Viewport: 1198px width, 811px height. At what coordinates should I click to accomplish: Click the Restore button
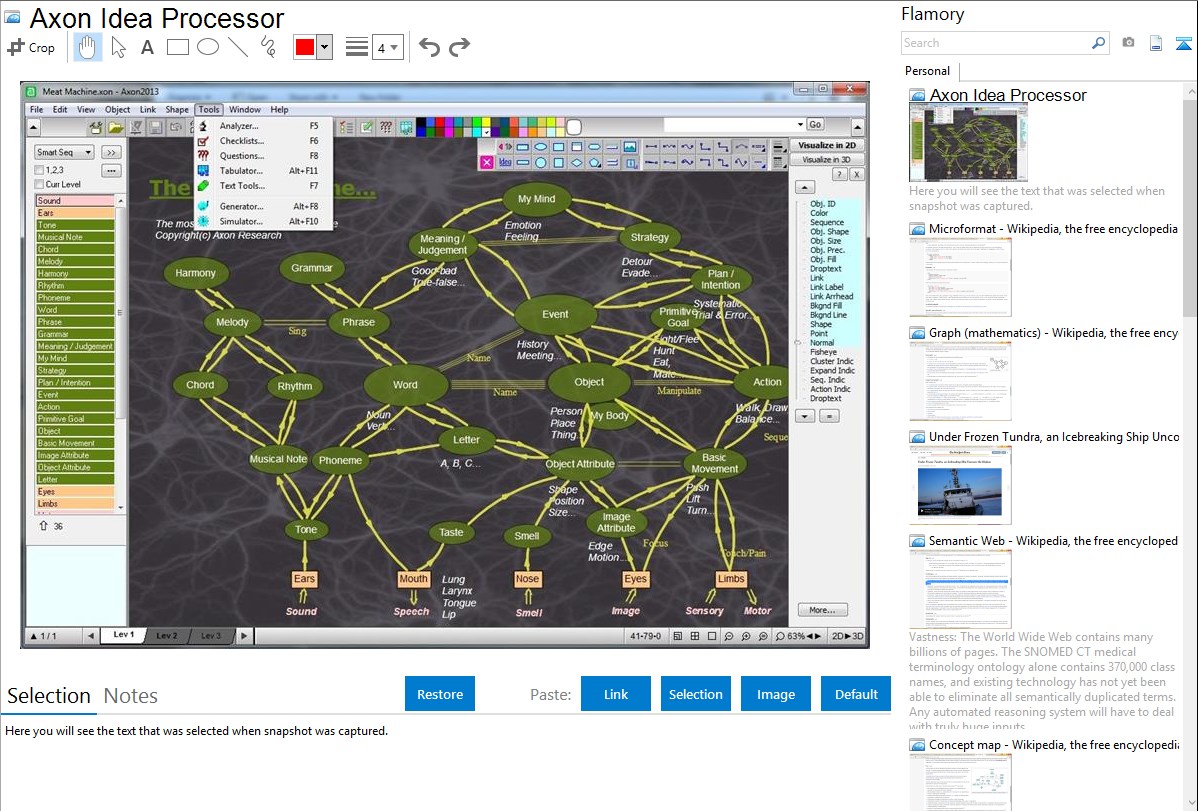tap(440, 694)
